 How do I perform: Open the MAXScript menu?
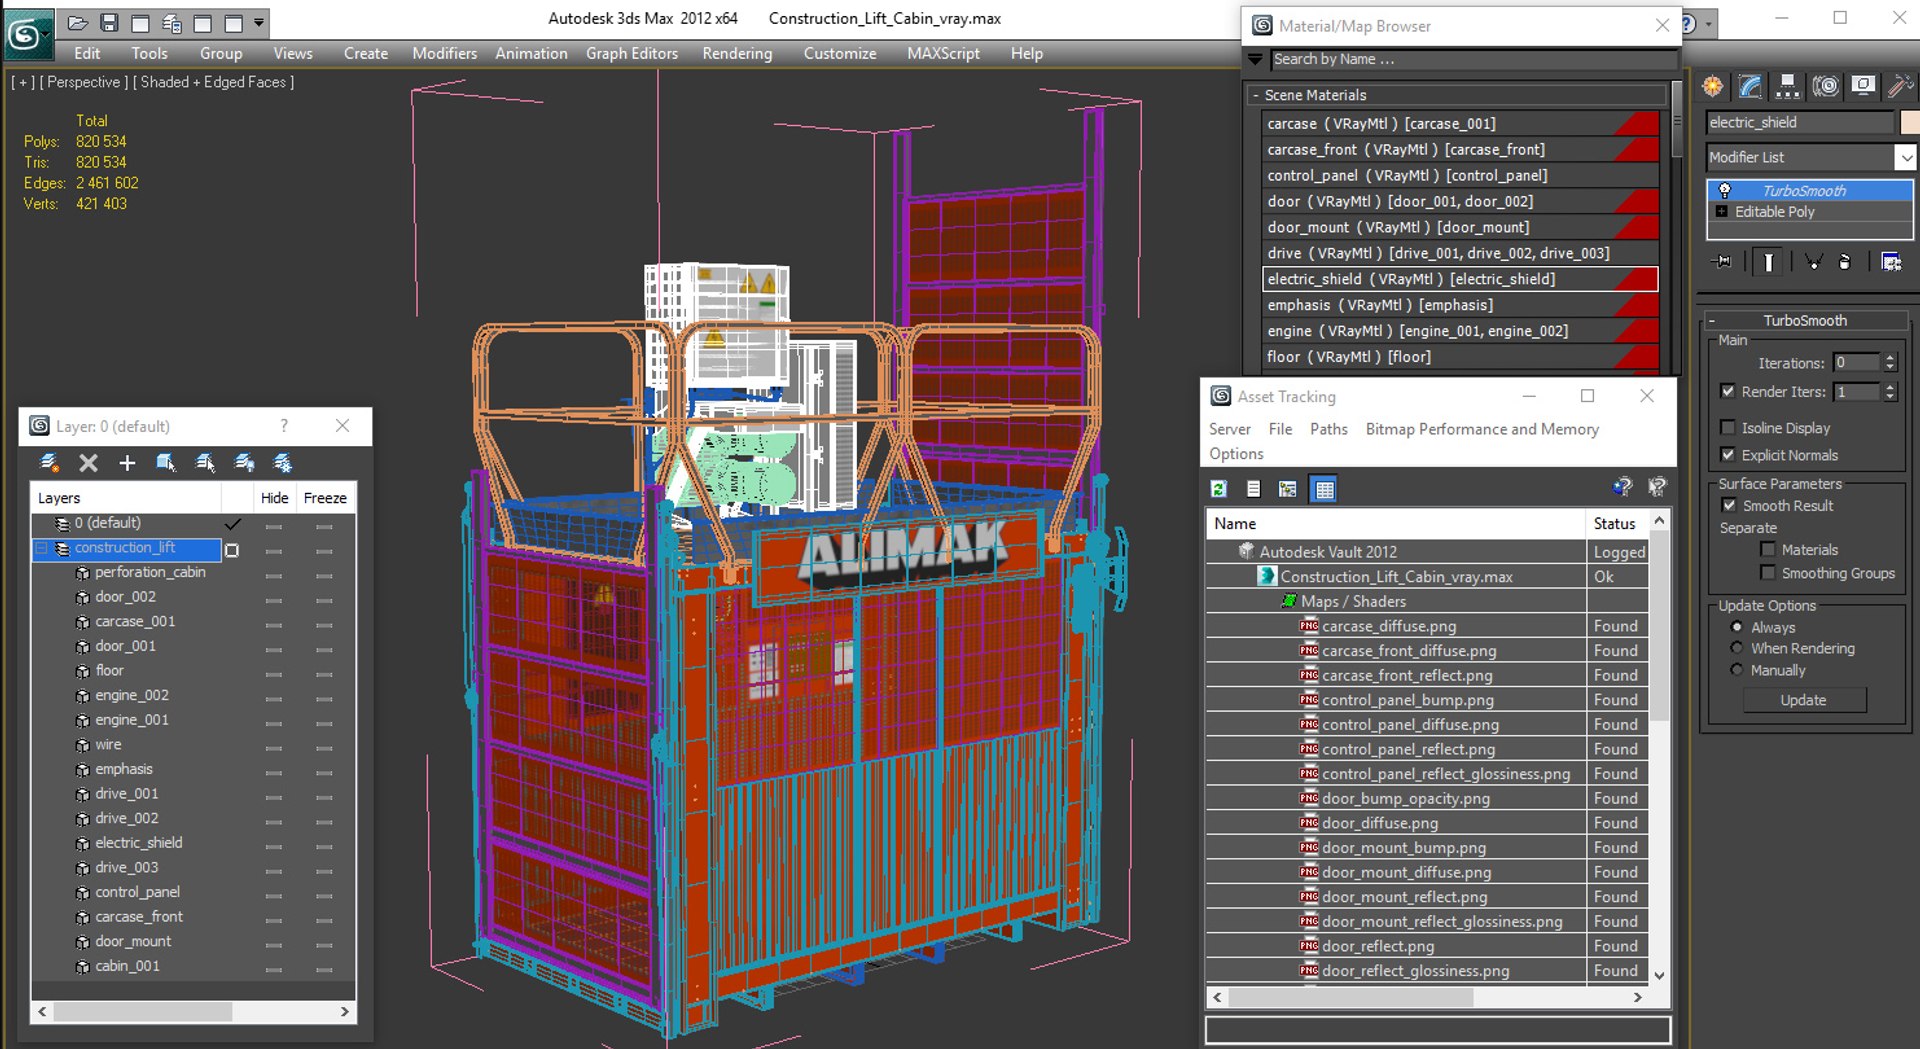pos(943,53)
